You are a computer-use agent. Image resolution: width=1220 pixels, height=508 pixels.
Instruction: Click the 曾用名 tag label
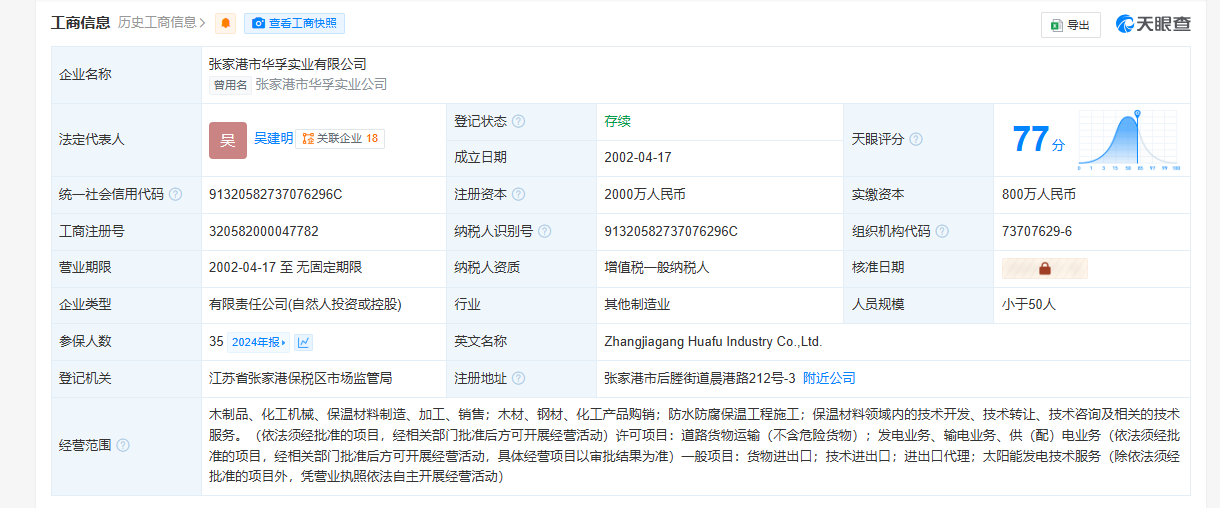click(229, 85)
